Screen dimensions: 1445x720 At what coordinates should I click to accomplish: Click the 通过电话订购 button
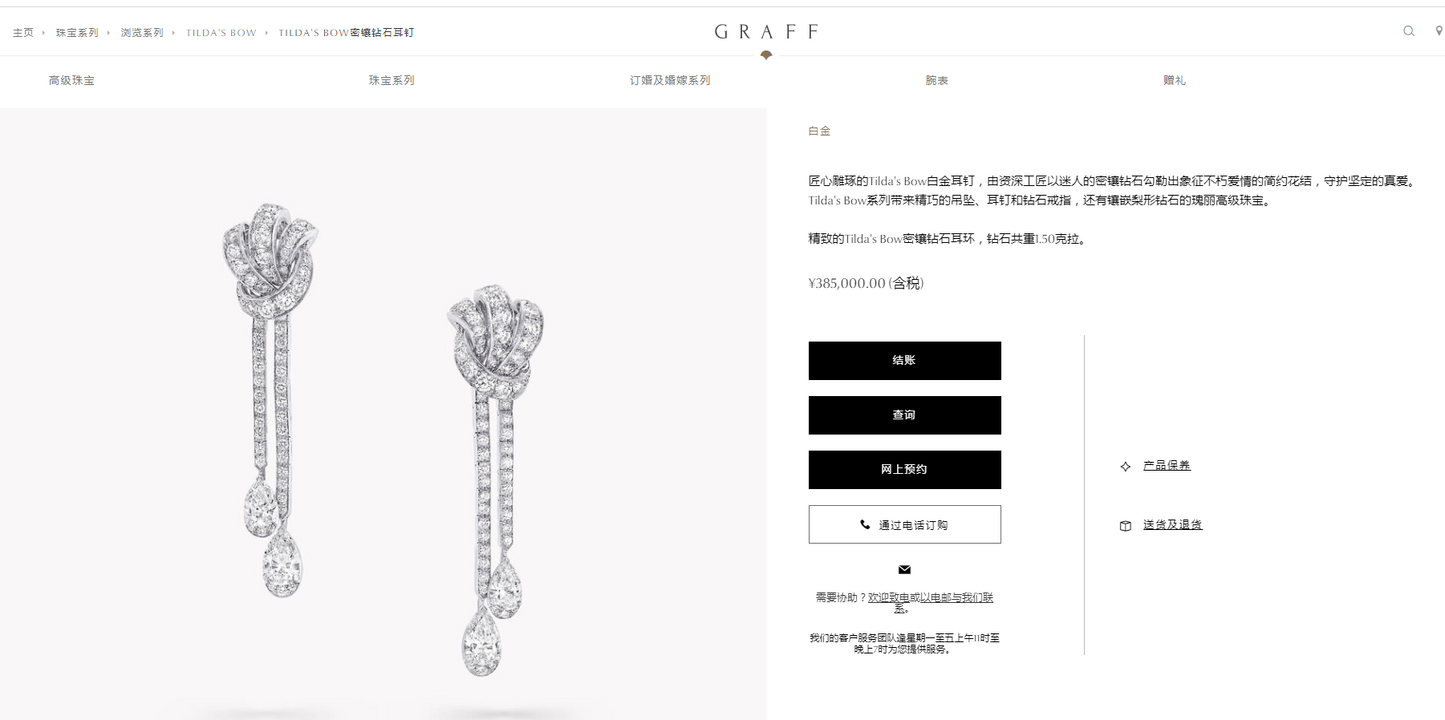904,524
